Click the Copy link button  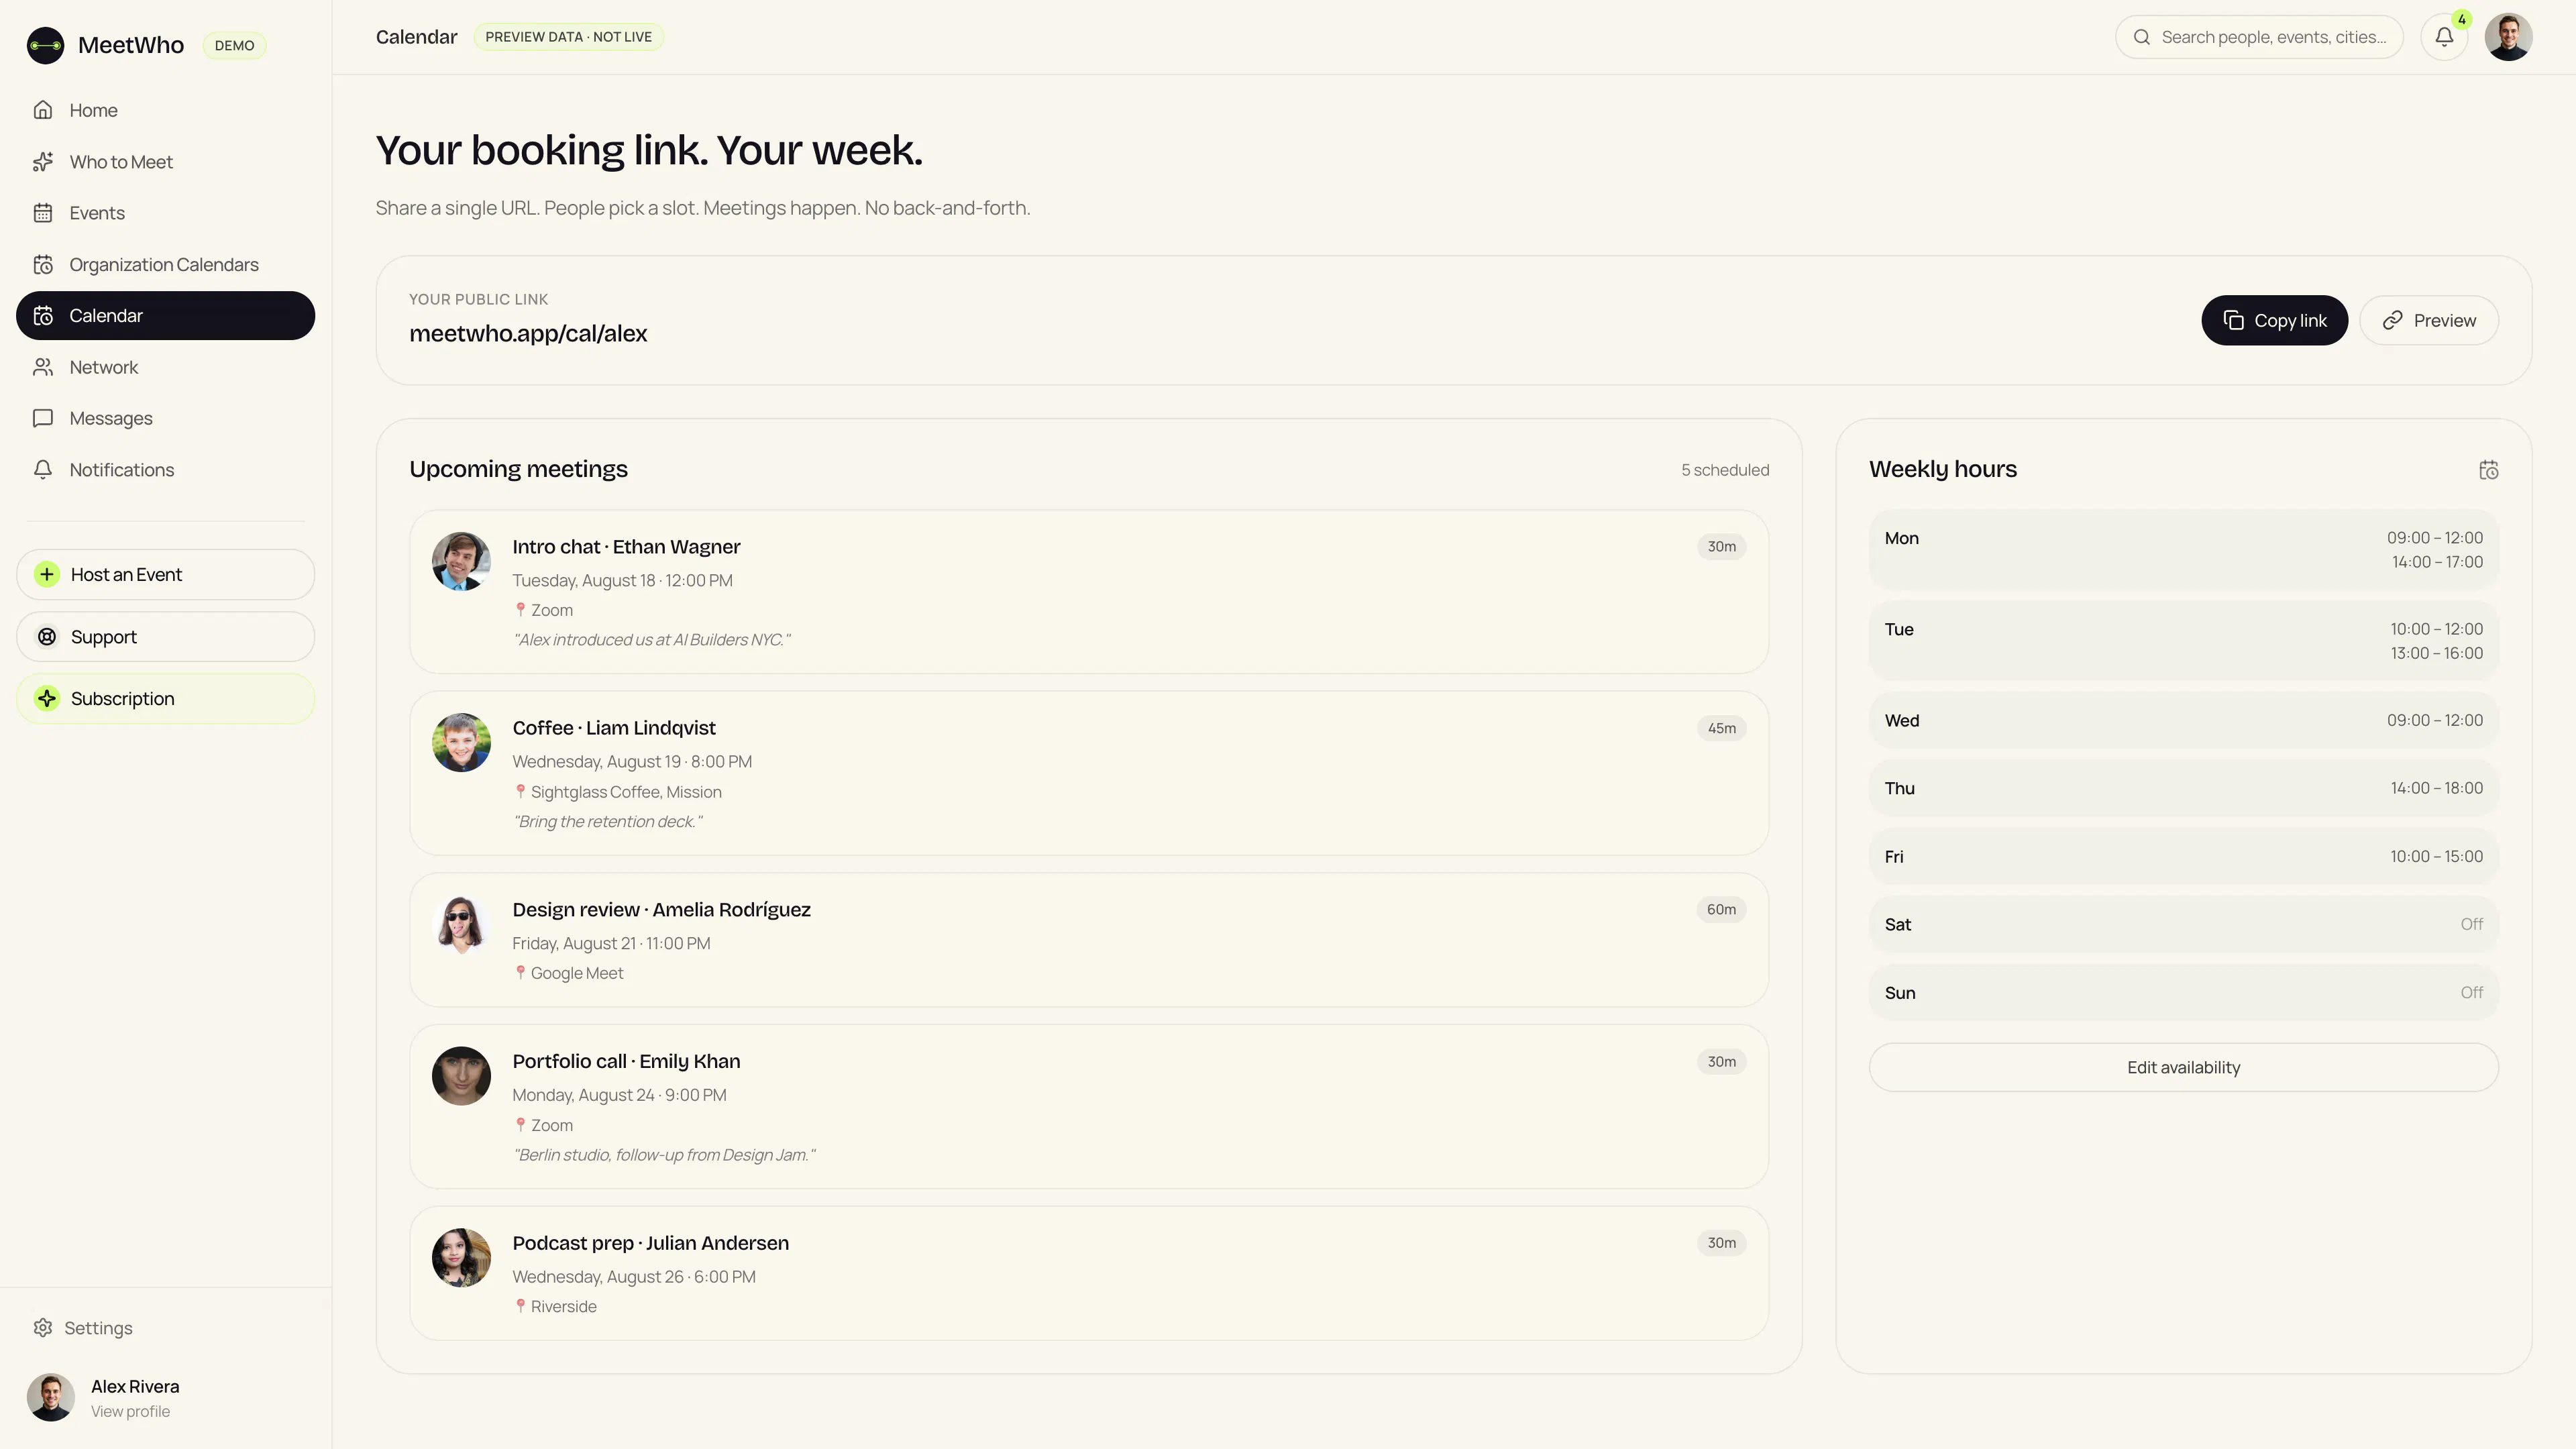click(x=2274, y=320)
